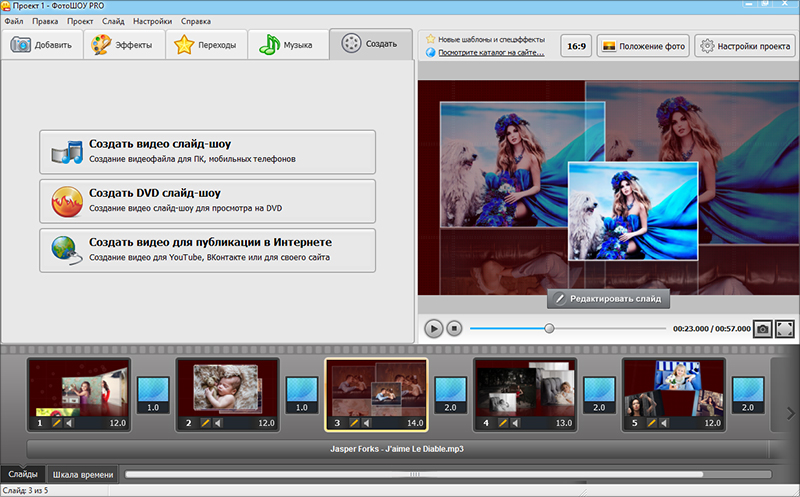
Task: Click the sound icon on slide 5
Action: 664,423
